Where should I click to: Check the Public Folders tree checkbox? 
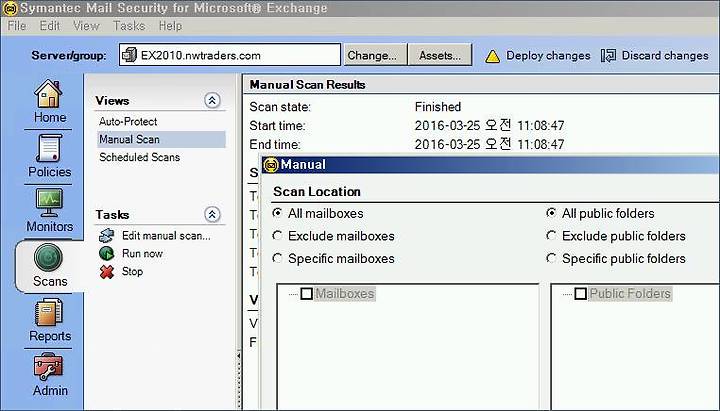point(580,293)
